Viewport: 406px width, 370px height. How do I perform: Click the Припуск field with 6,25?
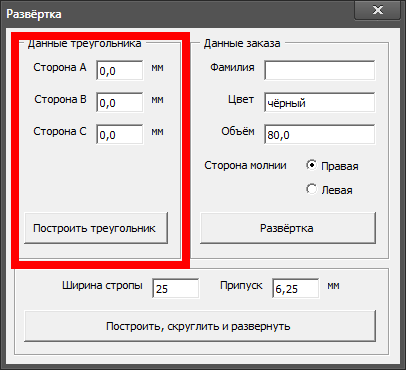(x=296, y=288)
